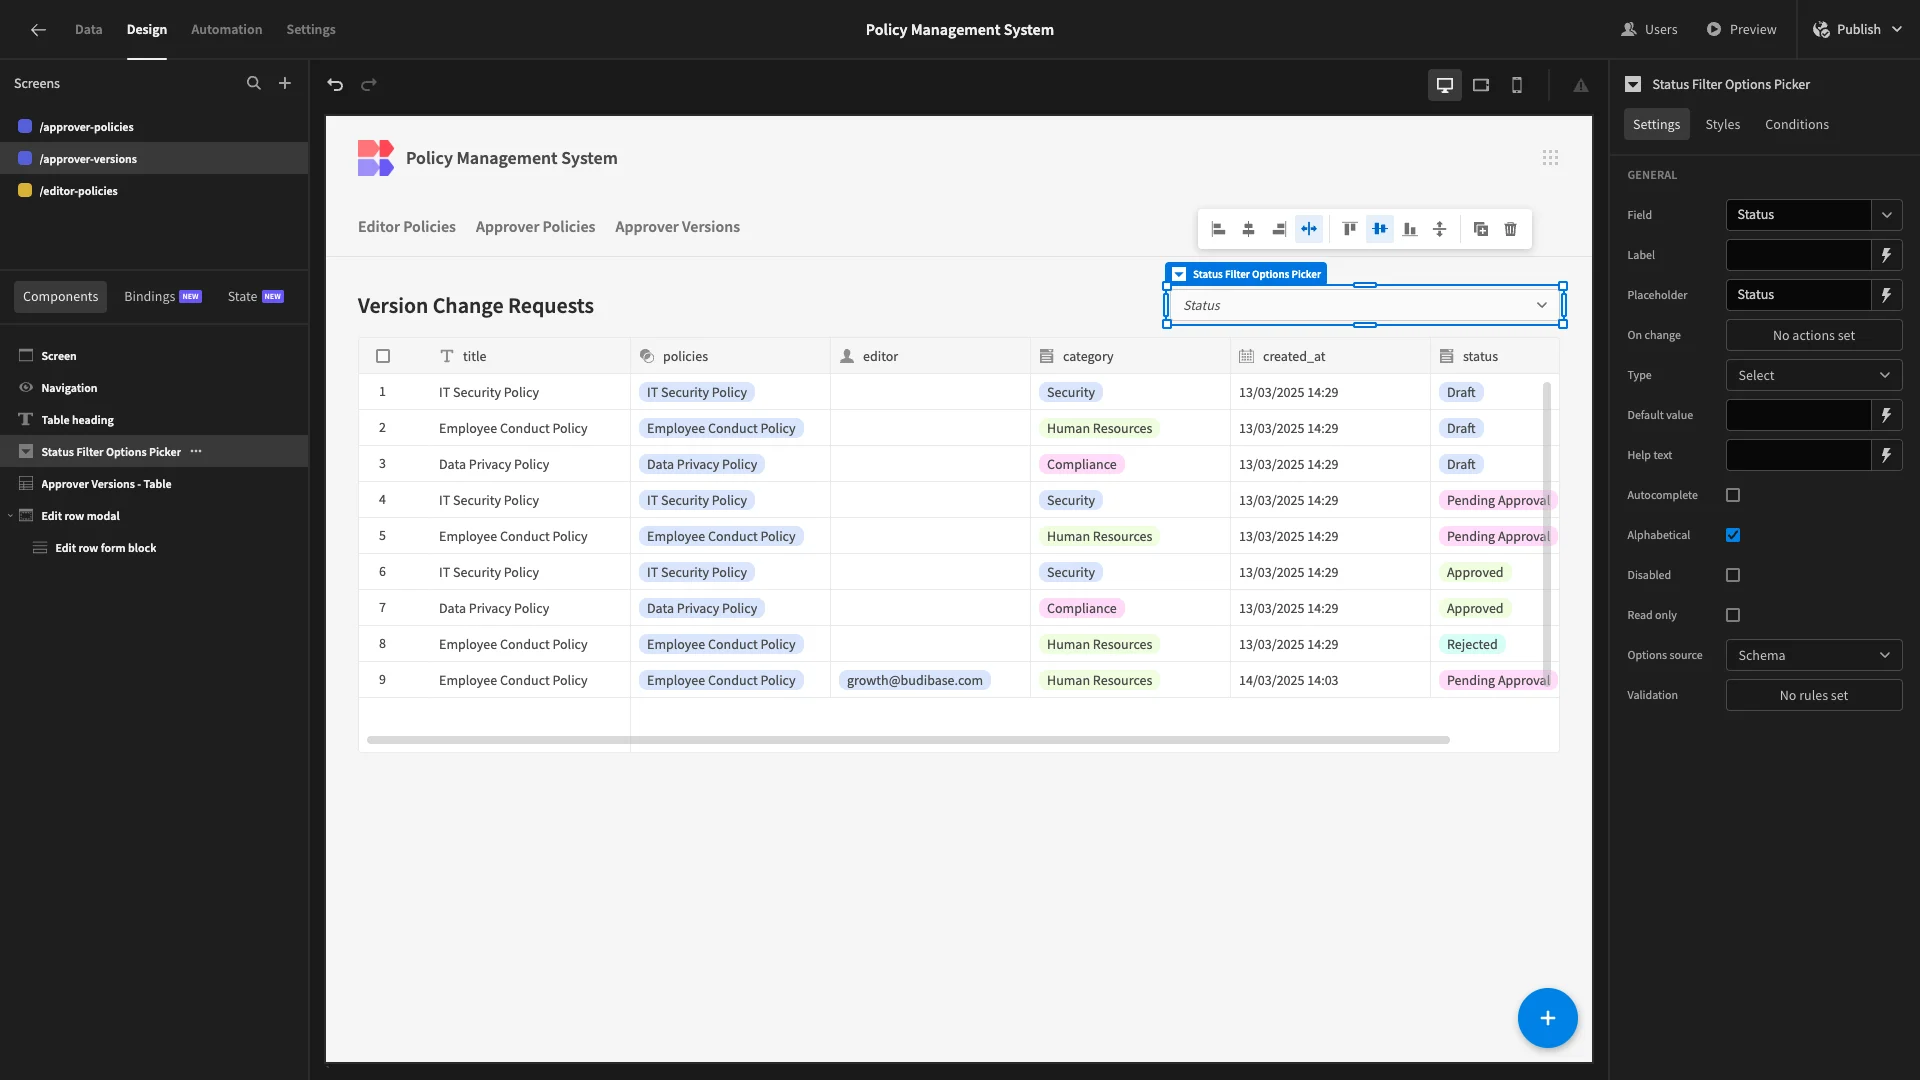Click the Approver Policies nav link

(535, 227)
